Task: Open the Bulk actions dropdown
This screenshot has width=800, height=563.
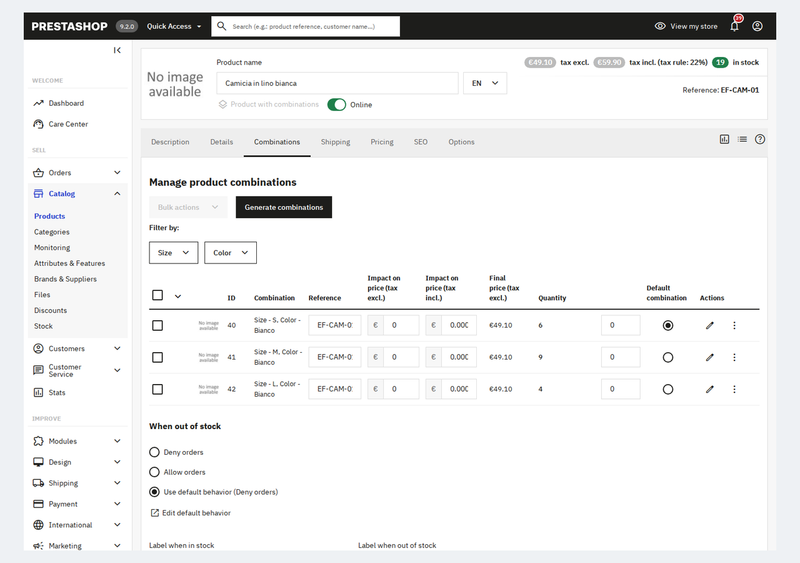Action: click(188, 207)
